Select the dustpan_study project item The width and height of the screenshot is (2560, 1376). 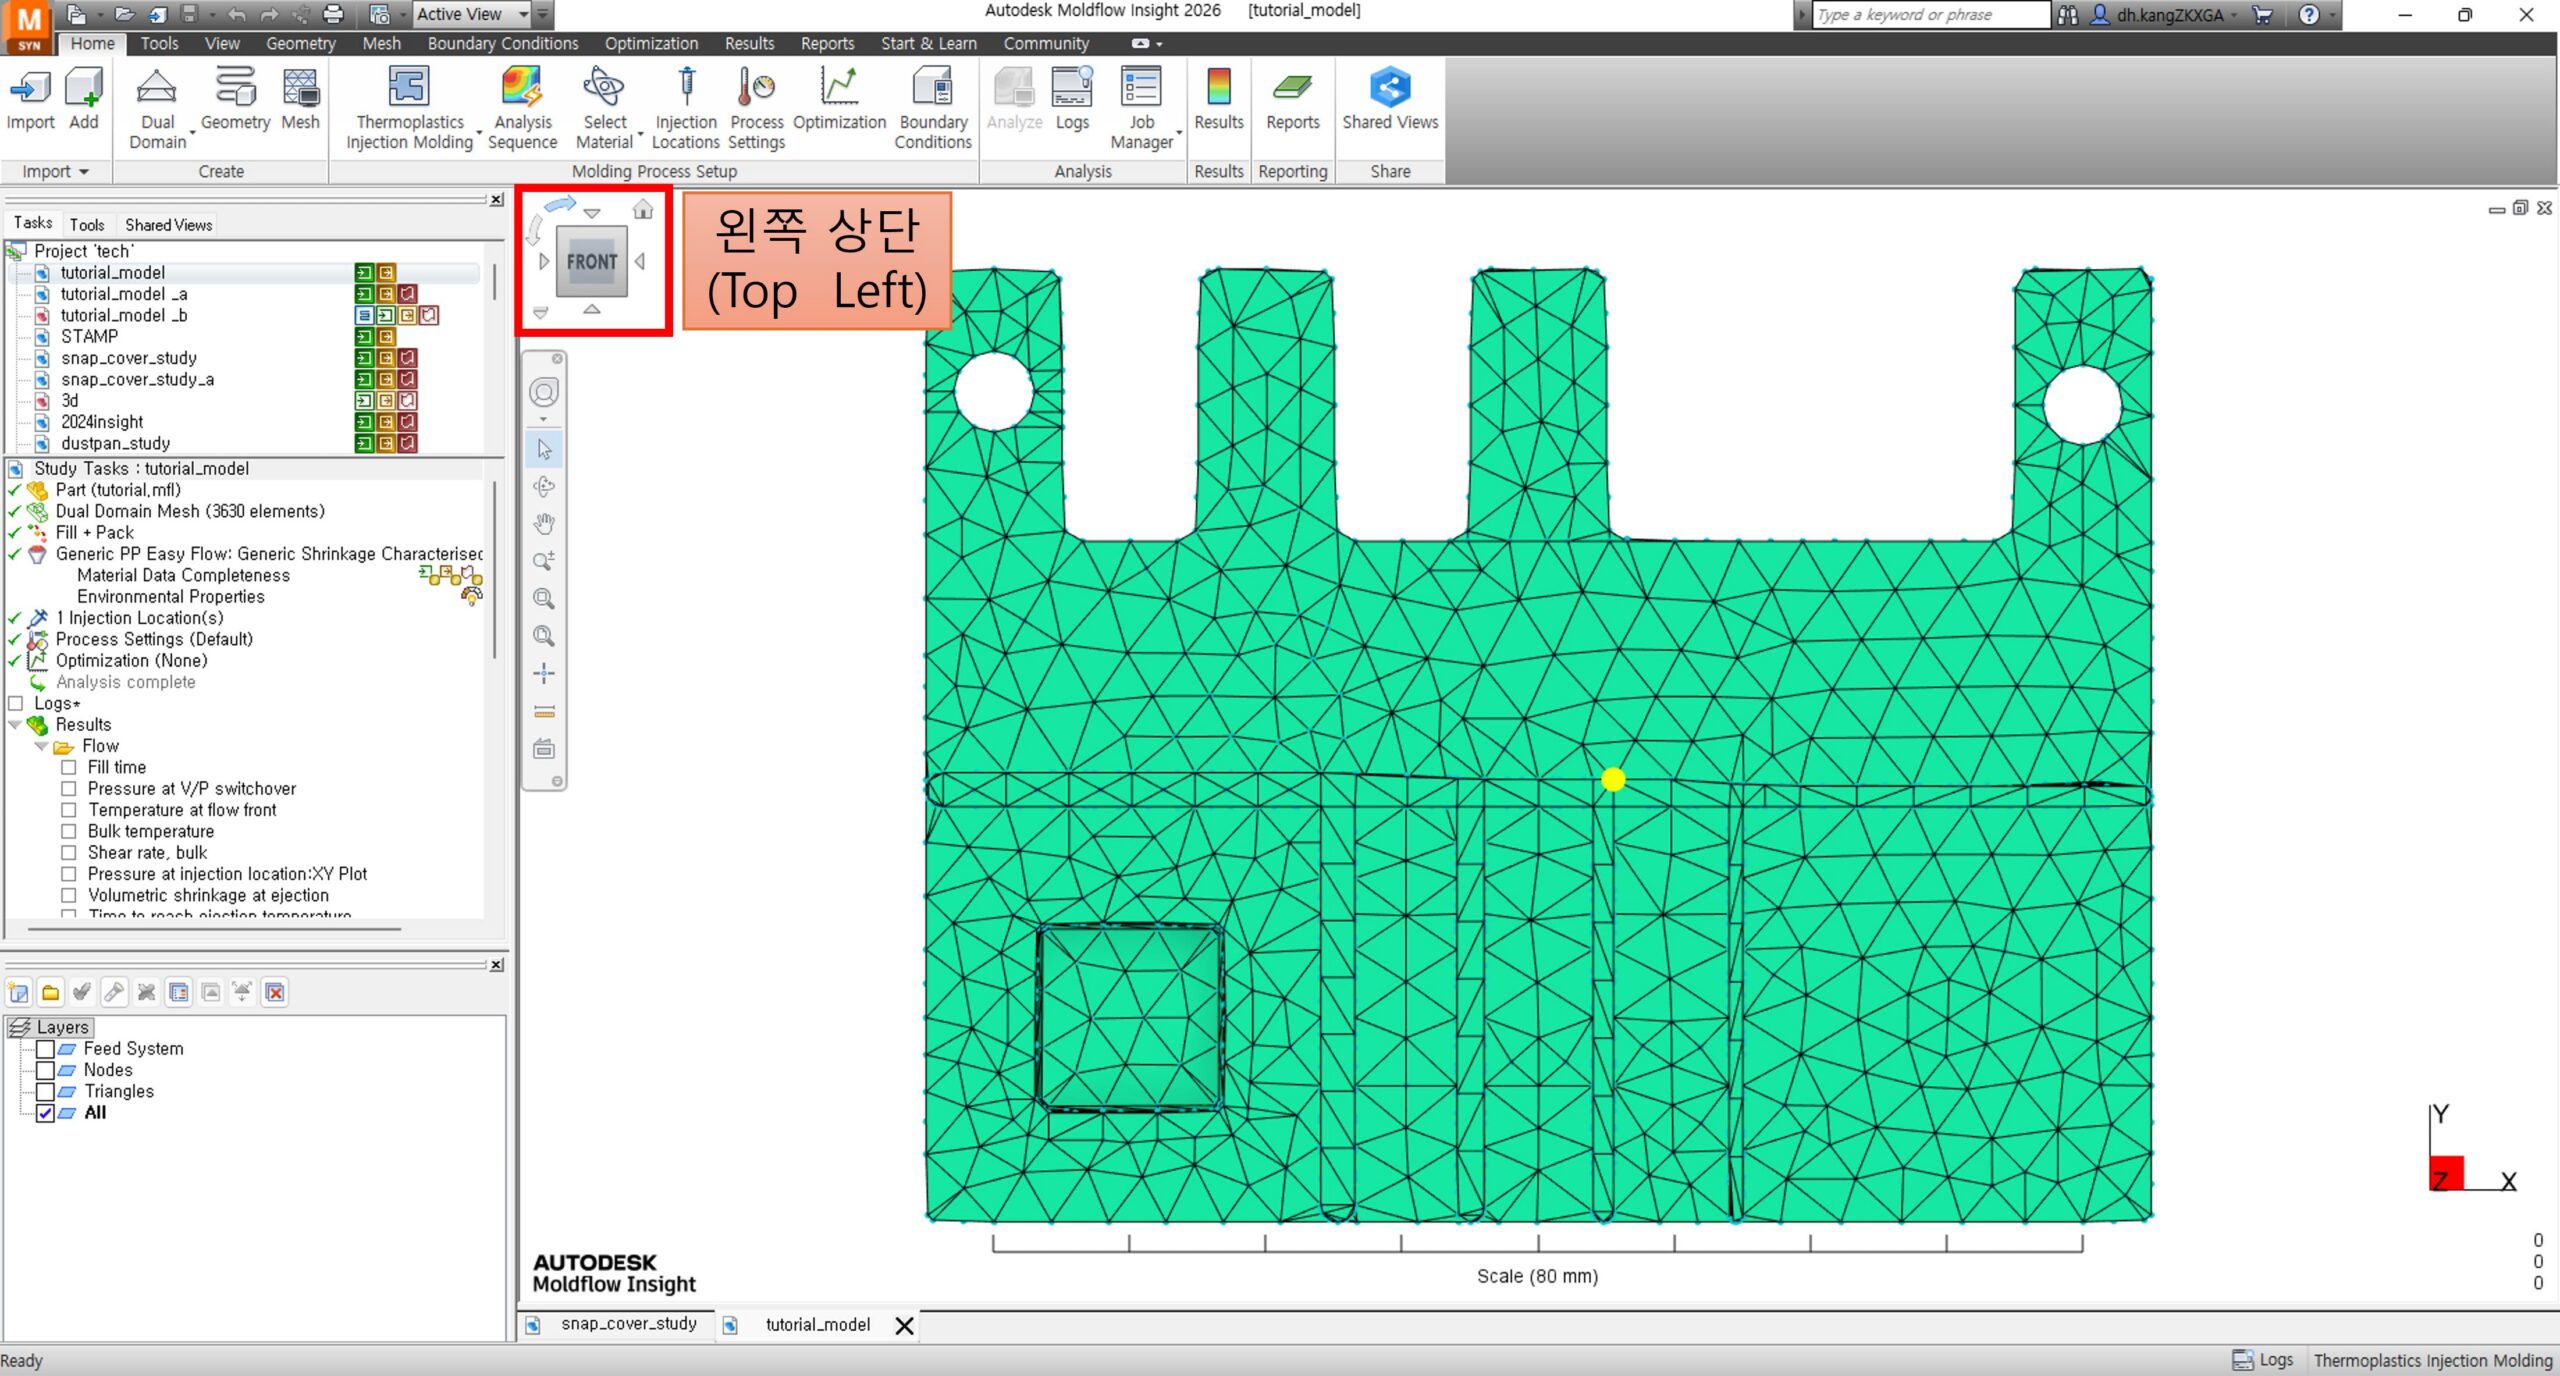[115, 444]
